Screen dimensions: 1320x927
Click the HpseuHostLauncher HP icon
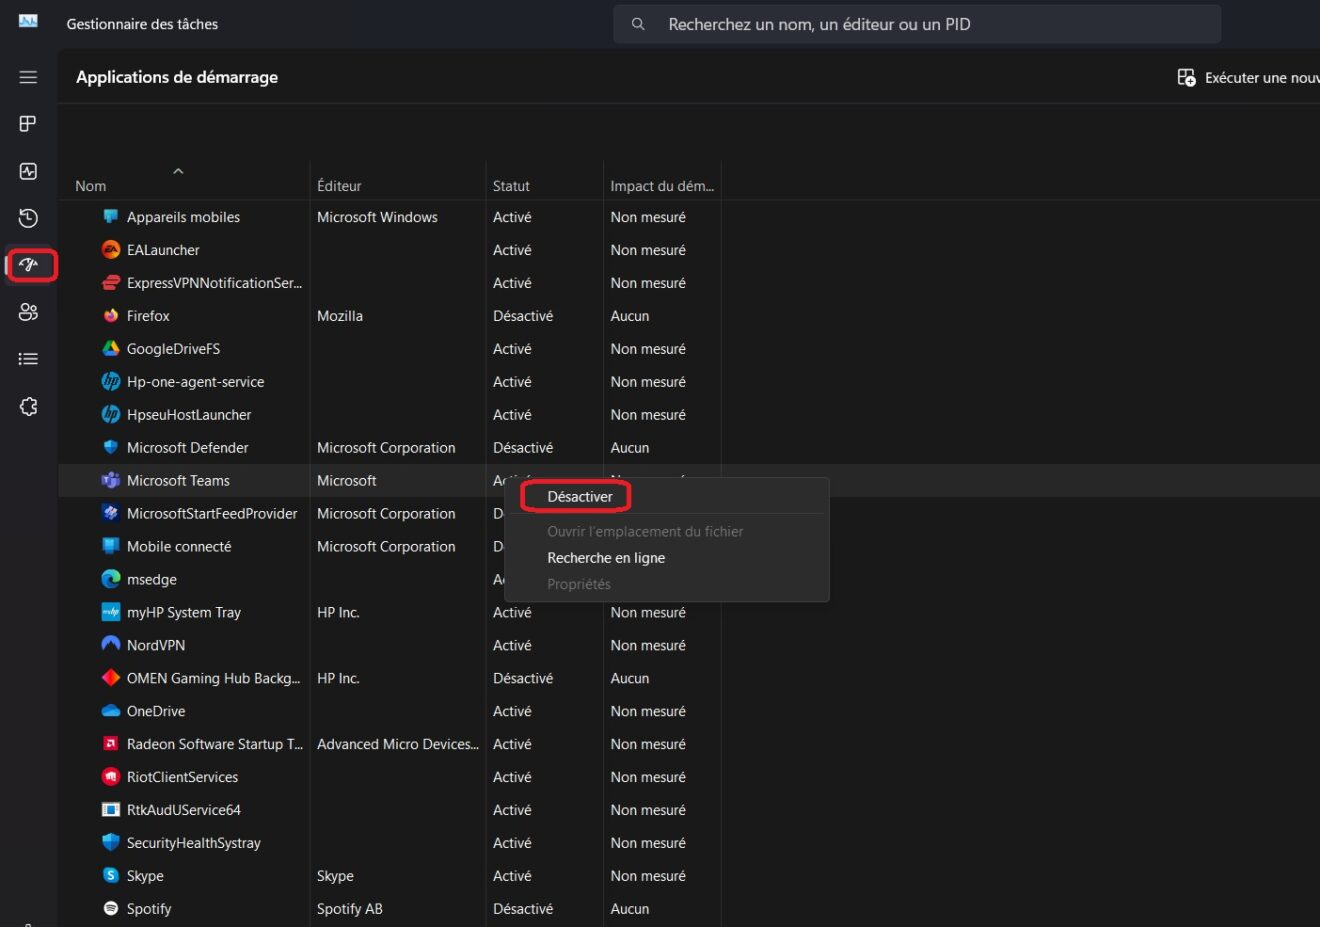[x=111, y=415]
